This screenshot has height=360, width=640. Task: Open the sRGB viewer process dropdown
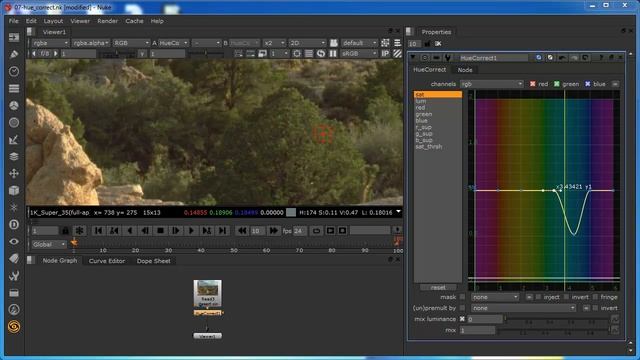pos(359,53)
